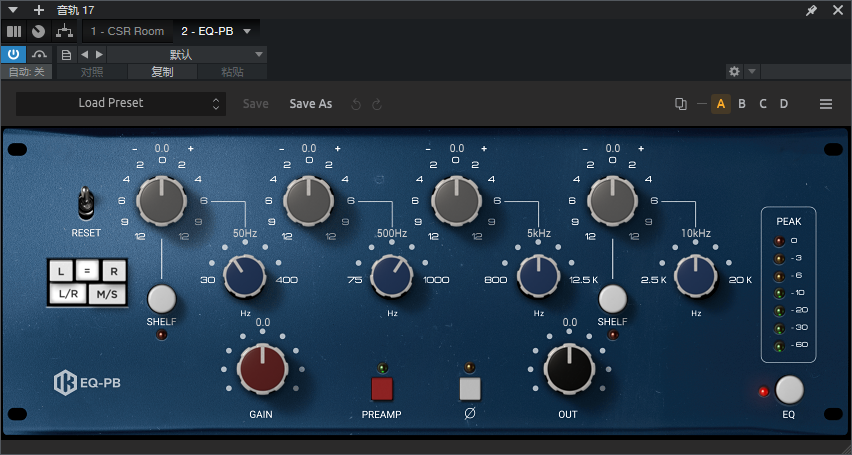Select preset slot C
The width and height of the screenshot is (852, 455).
(x=763, y=104)
